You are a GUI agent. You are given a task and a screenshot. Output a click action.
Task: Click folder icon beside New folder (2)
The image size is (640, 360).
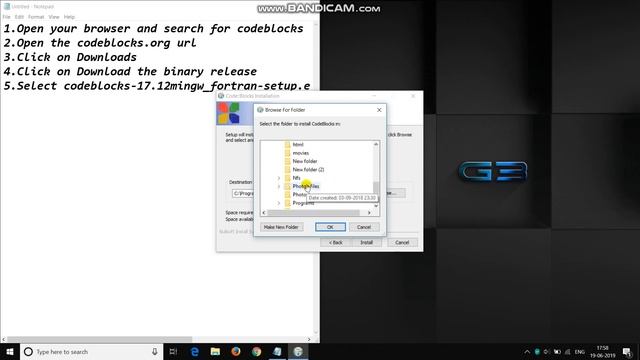[287, 169]
